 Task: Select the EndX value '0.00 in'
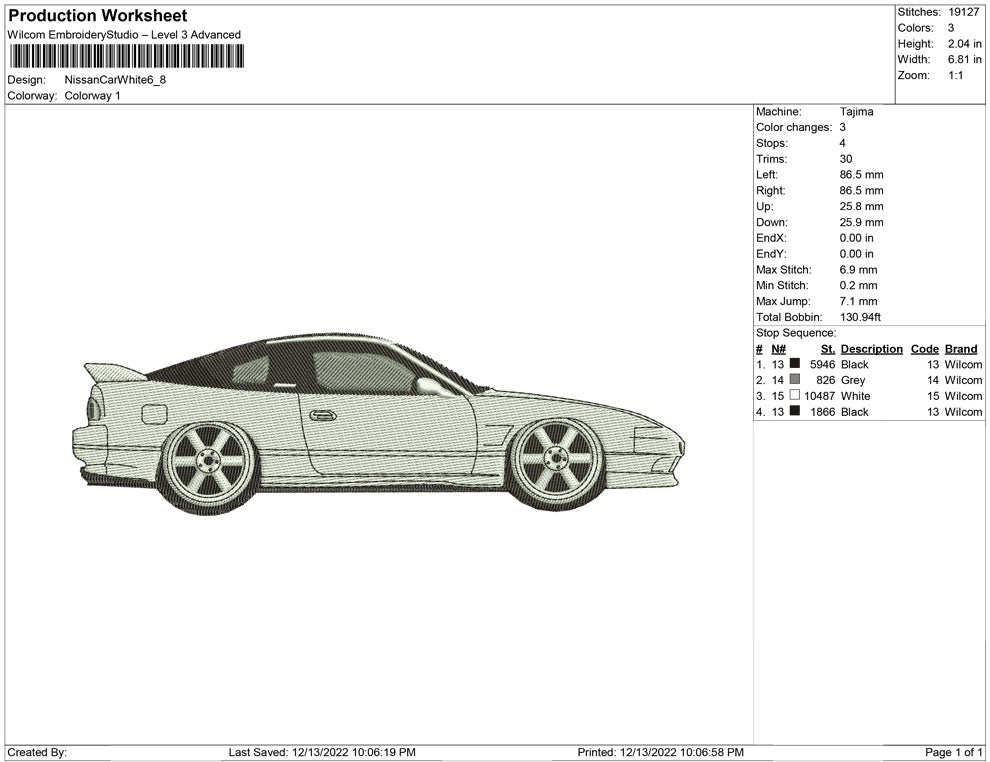point(857,238)
